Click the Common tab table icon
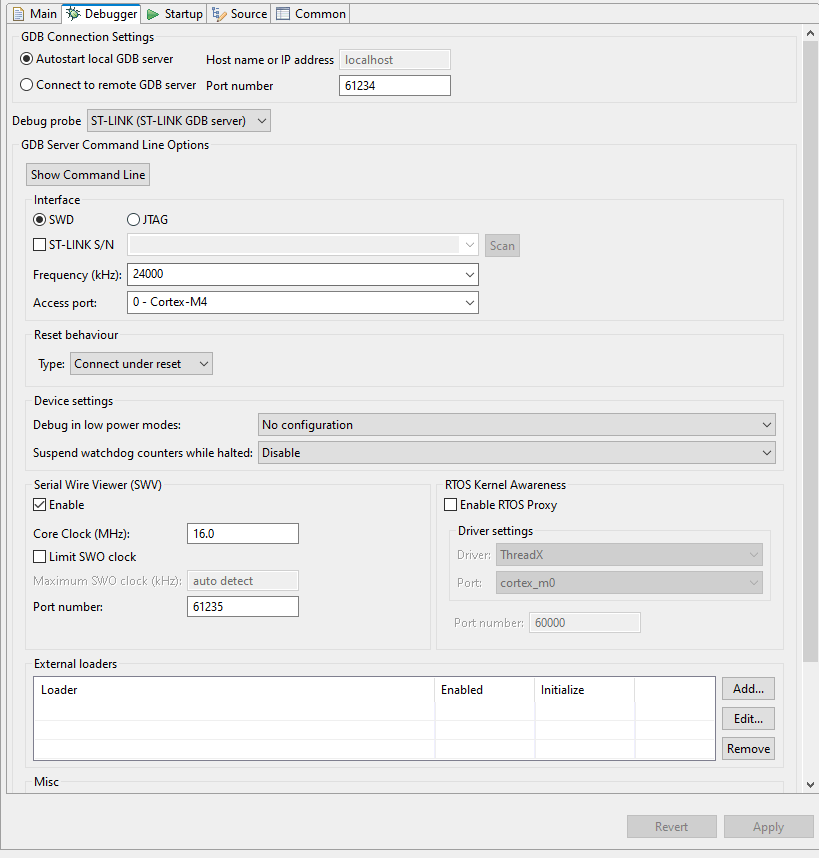819x858 pixels. click(283, 14)
